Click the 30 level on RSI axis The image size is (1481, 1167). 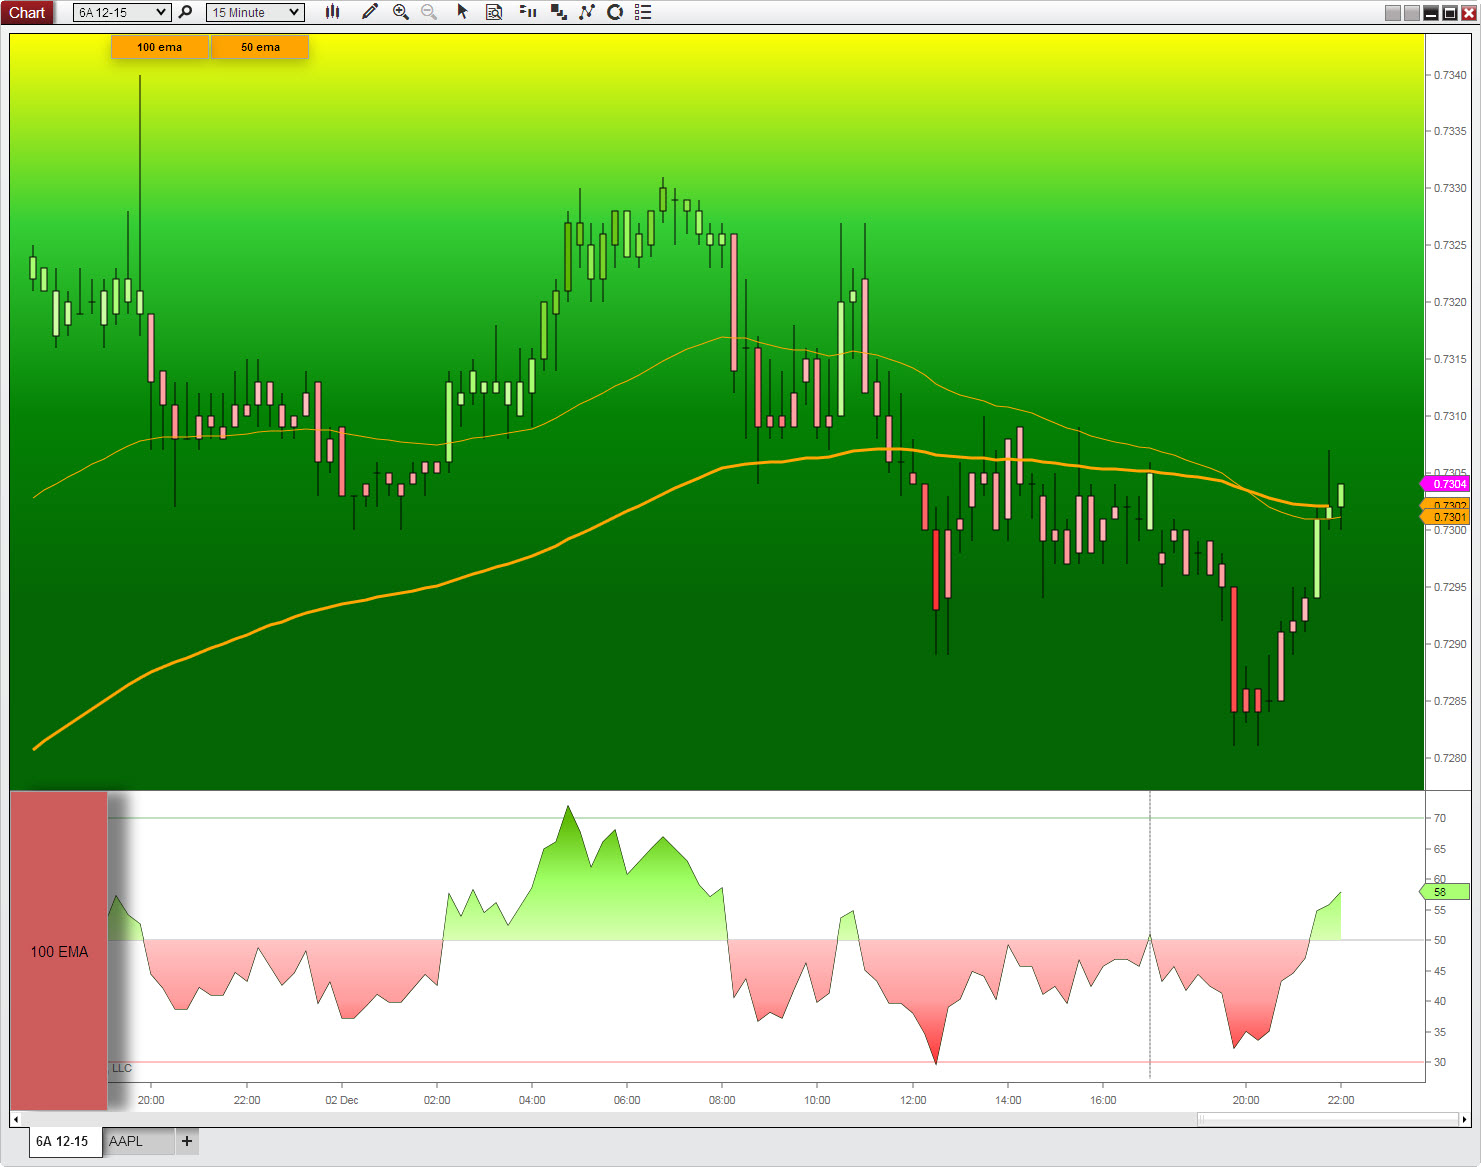click(1440, 1062)
